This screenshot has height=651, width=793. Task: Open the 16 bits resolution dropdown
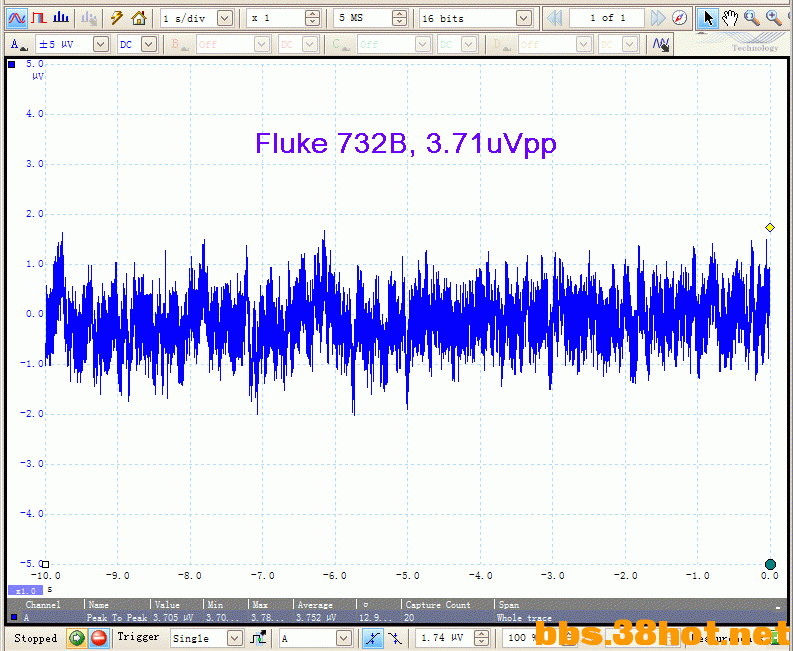coord(524,19)
